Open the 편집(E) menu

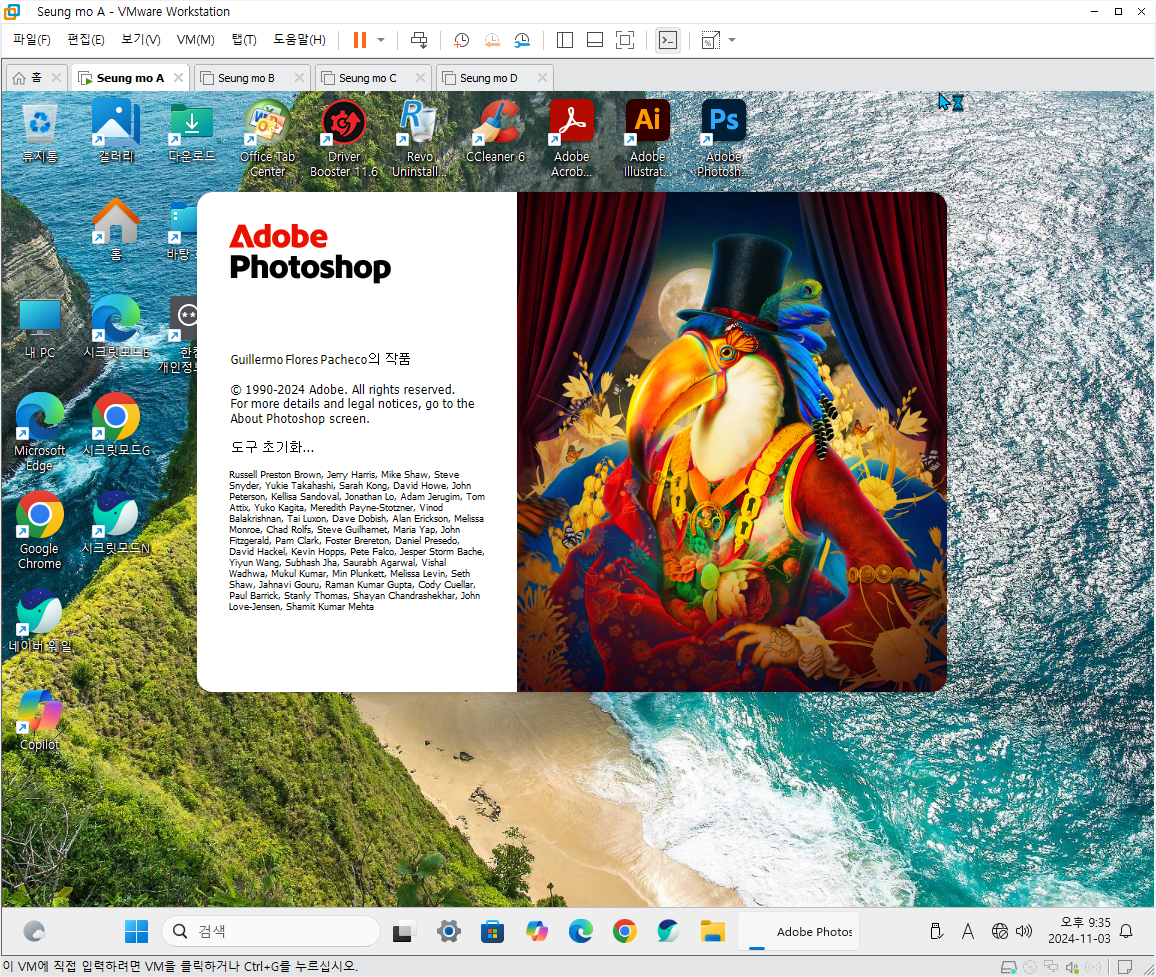click(x=86, y=40)
